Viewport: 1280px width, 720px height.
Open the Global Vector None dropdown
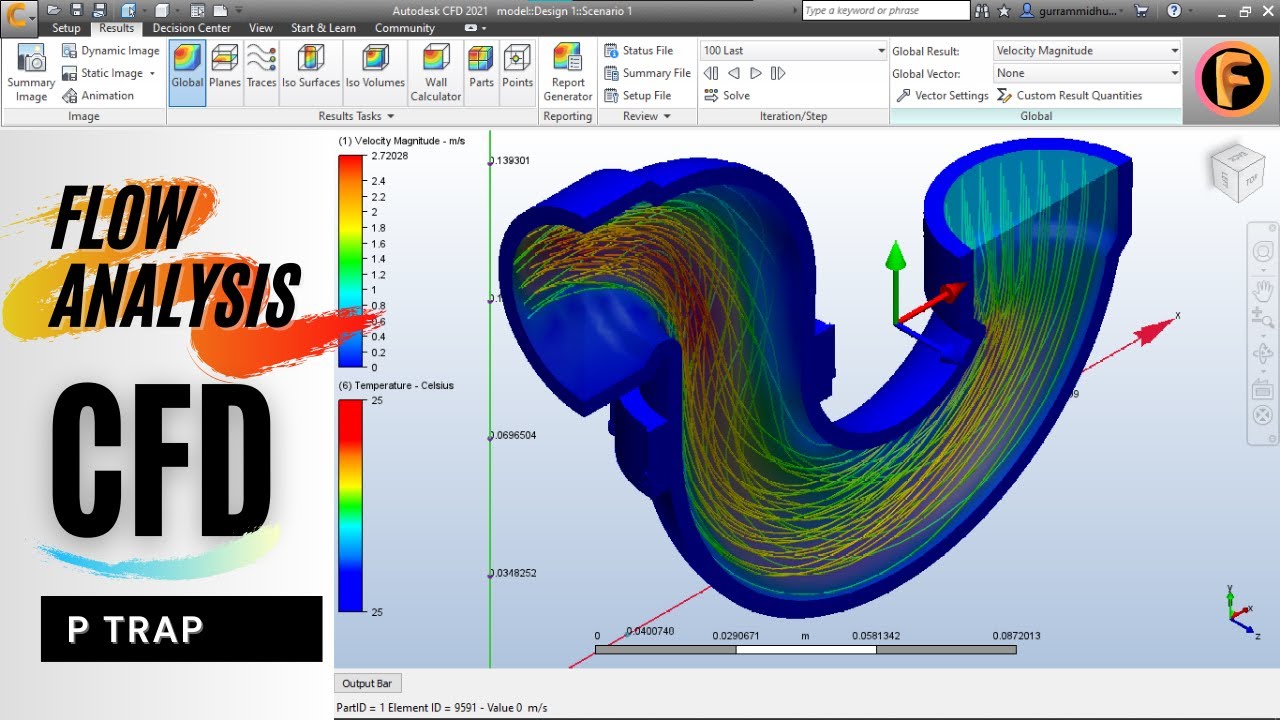click(x=1087, y=73)
